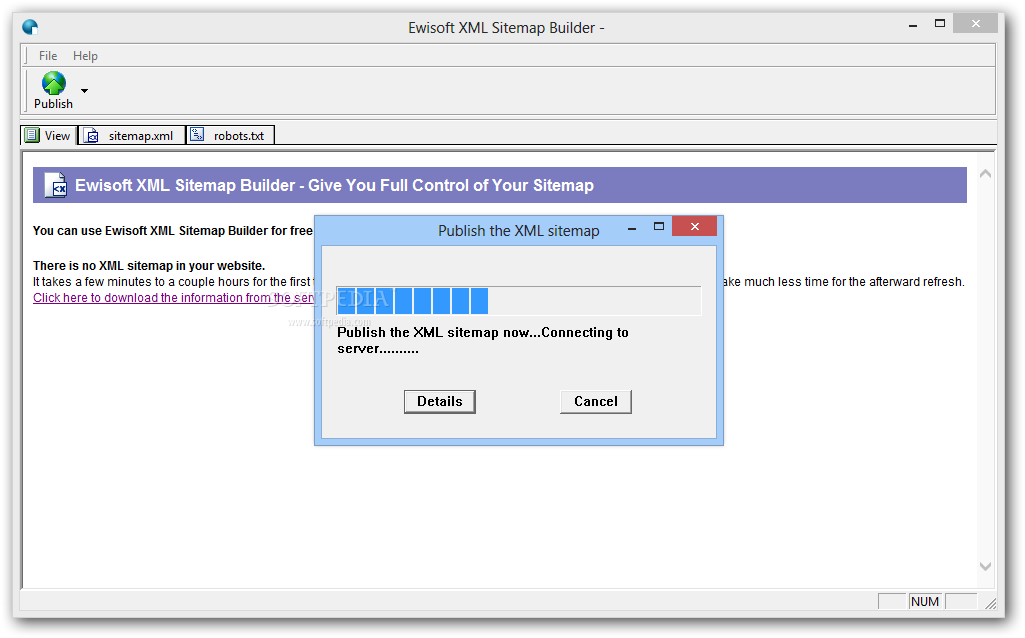Follow the download information from server link
Image resolution: width=1025 pixels, height=638 pixels.
(x=175, y=298)
